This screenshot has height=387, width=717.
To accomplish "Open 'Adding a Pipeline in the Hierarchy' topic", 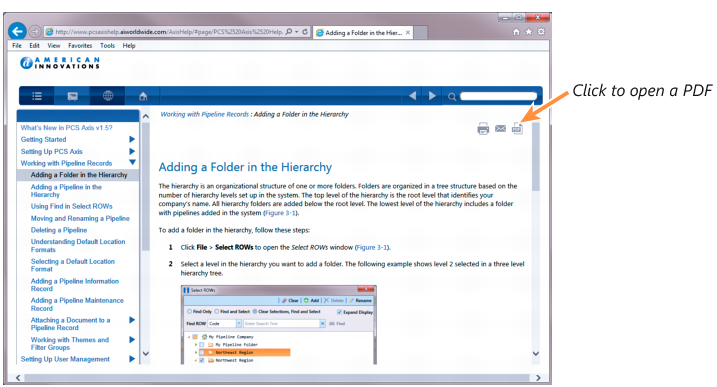I will tap(66, 191).
